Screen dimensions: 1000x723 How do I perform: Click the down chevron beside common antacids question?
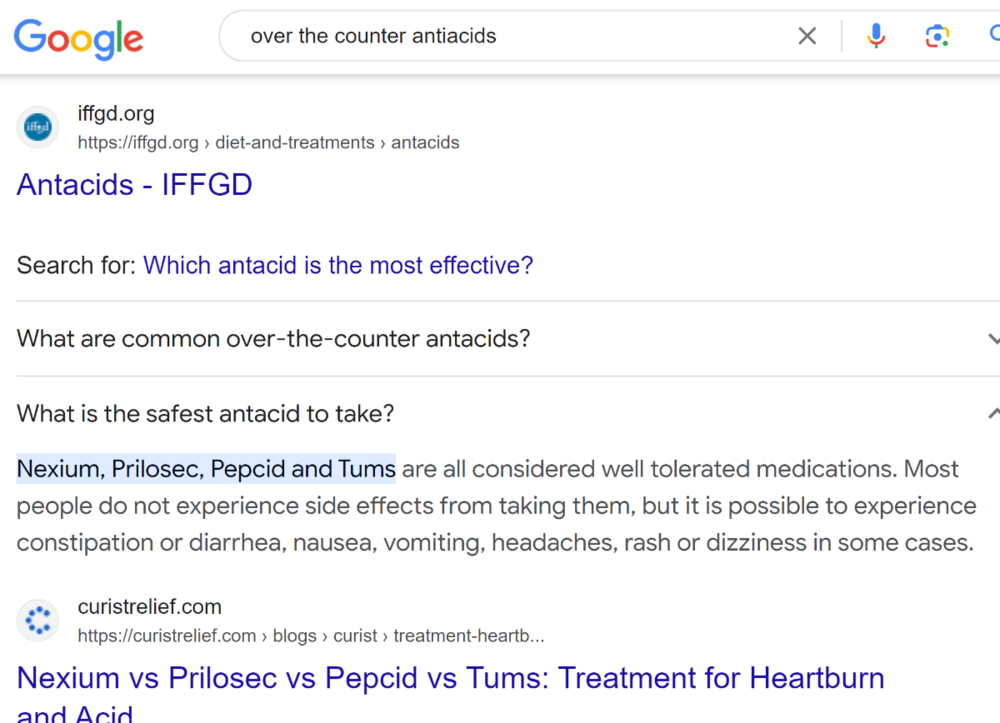(993, 338)
